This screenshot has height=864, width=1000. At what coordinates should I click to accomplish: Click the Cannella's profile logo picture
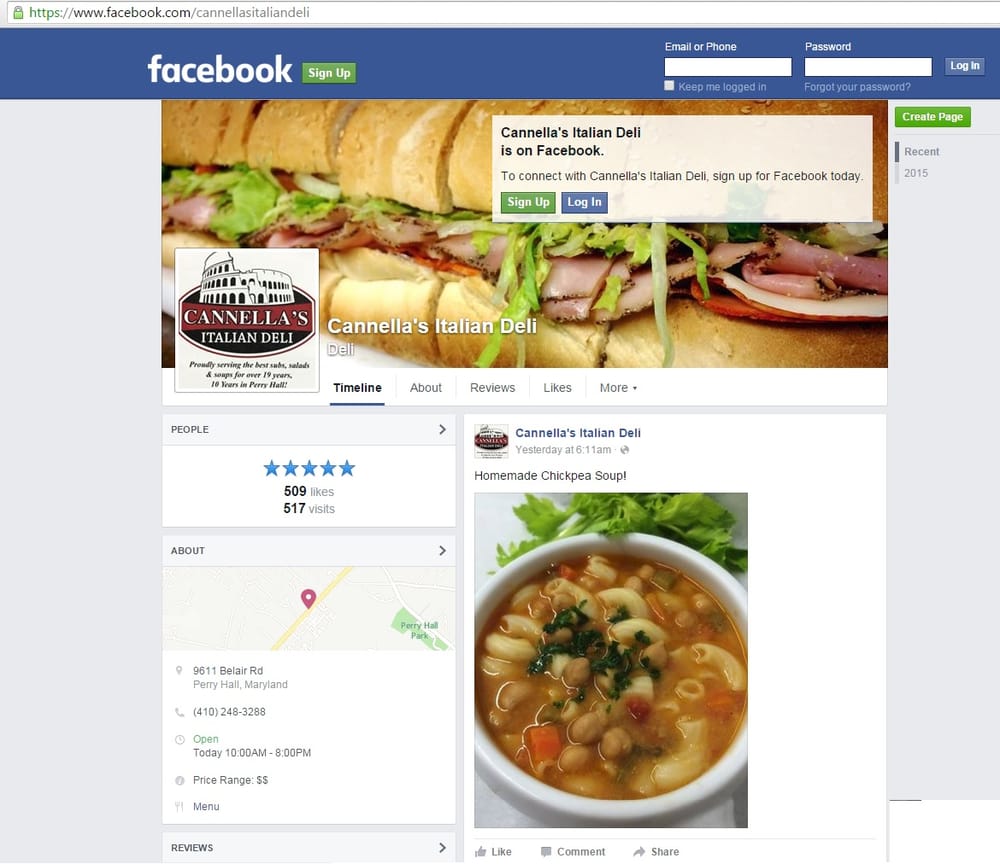pyautogui.click(x=247, y=319)
